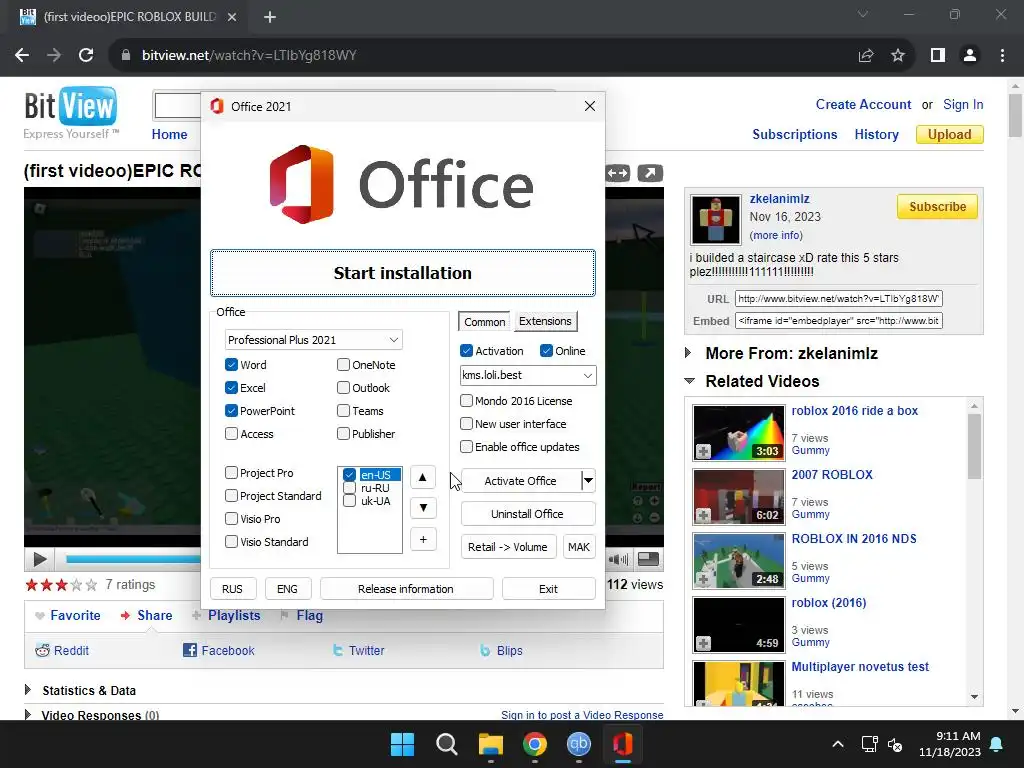
Task: Click the volume speaker icon in video player
Action: point(618,559)
